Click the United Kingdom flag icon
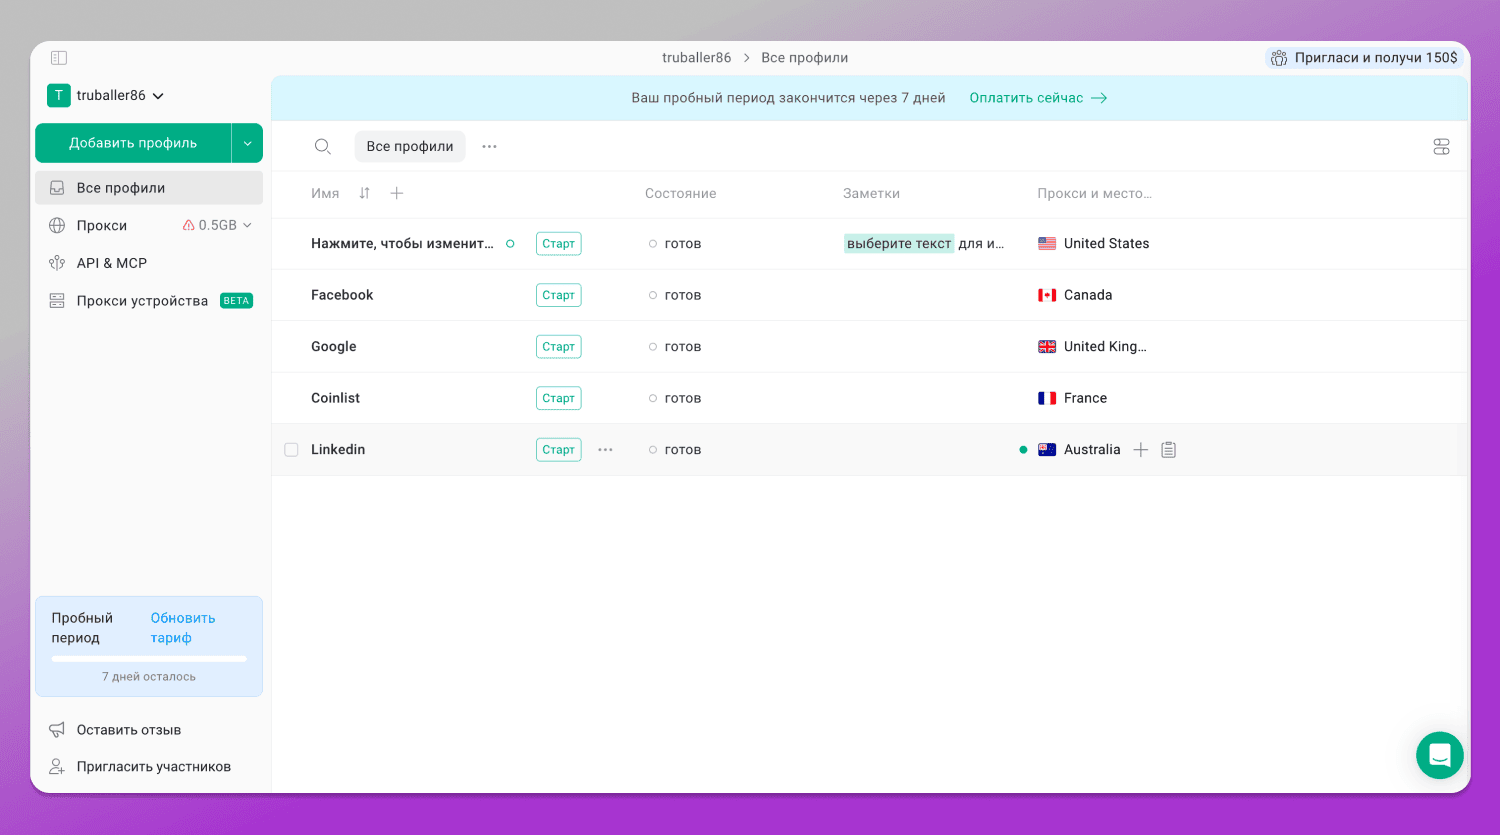The height and width of the screenshot is (835, 1500). click(1047, 346)
